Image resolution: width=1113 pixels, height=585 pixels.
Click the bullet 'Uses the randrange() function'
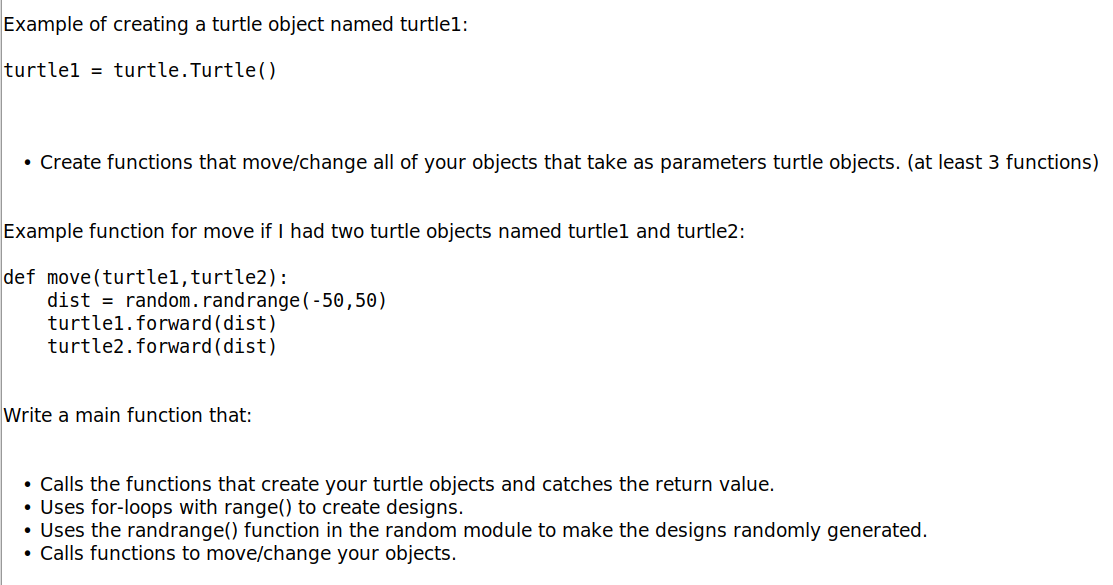483,530
